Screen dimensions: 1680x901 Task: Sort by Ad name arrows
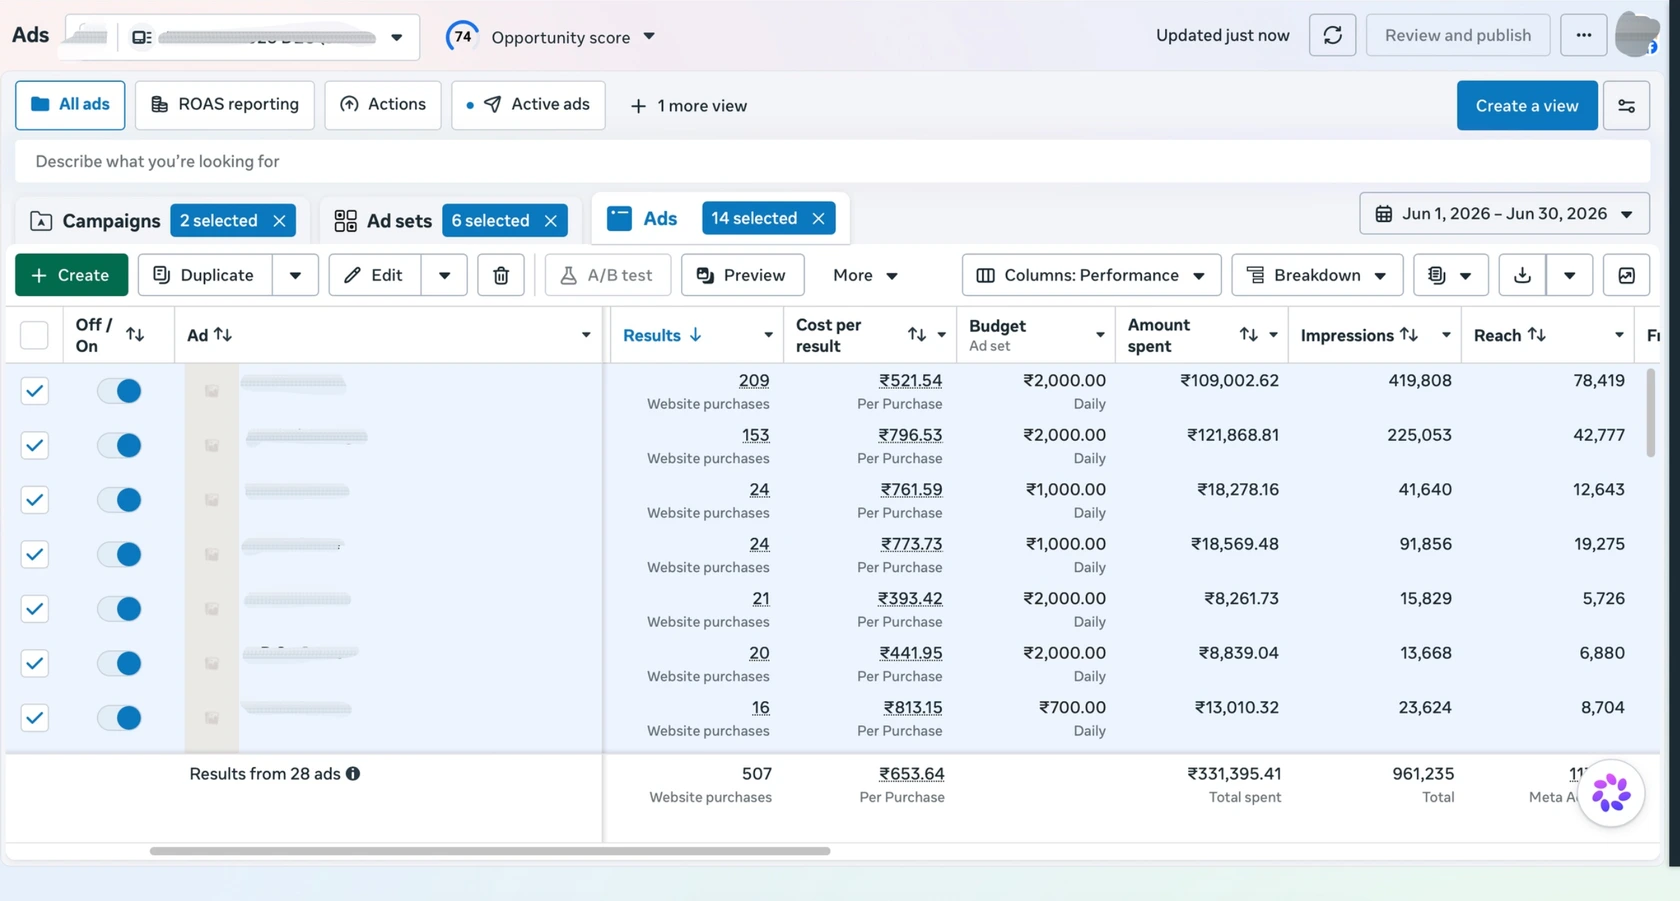(x=223, y=335)
